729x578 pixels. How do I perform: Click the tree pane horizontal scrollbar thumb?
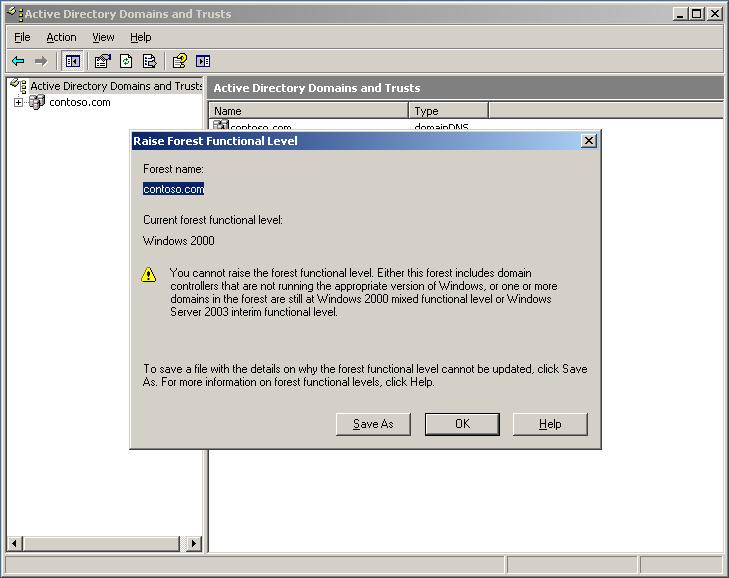(x=101, y=543)
